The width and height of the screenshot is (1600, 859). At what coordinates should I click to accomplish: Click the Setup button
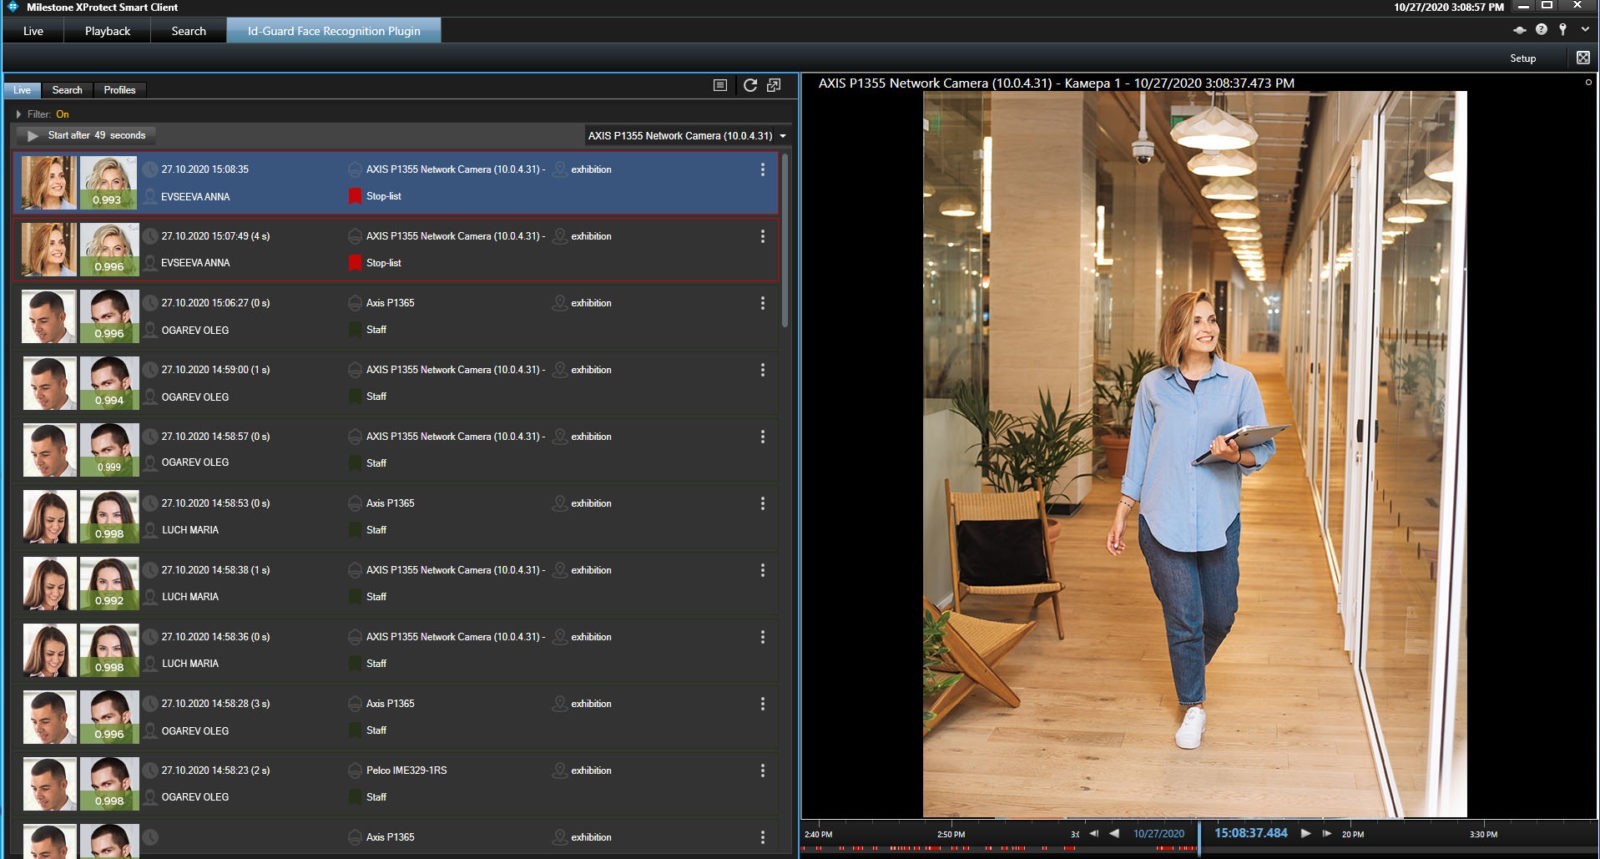click(x=1522, y=58)
